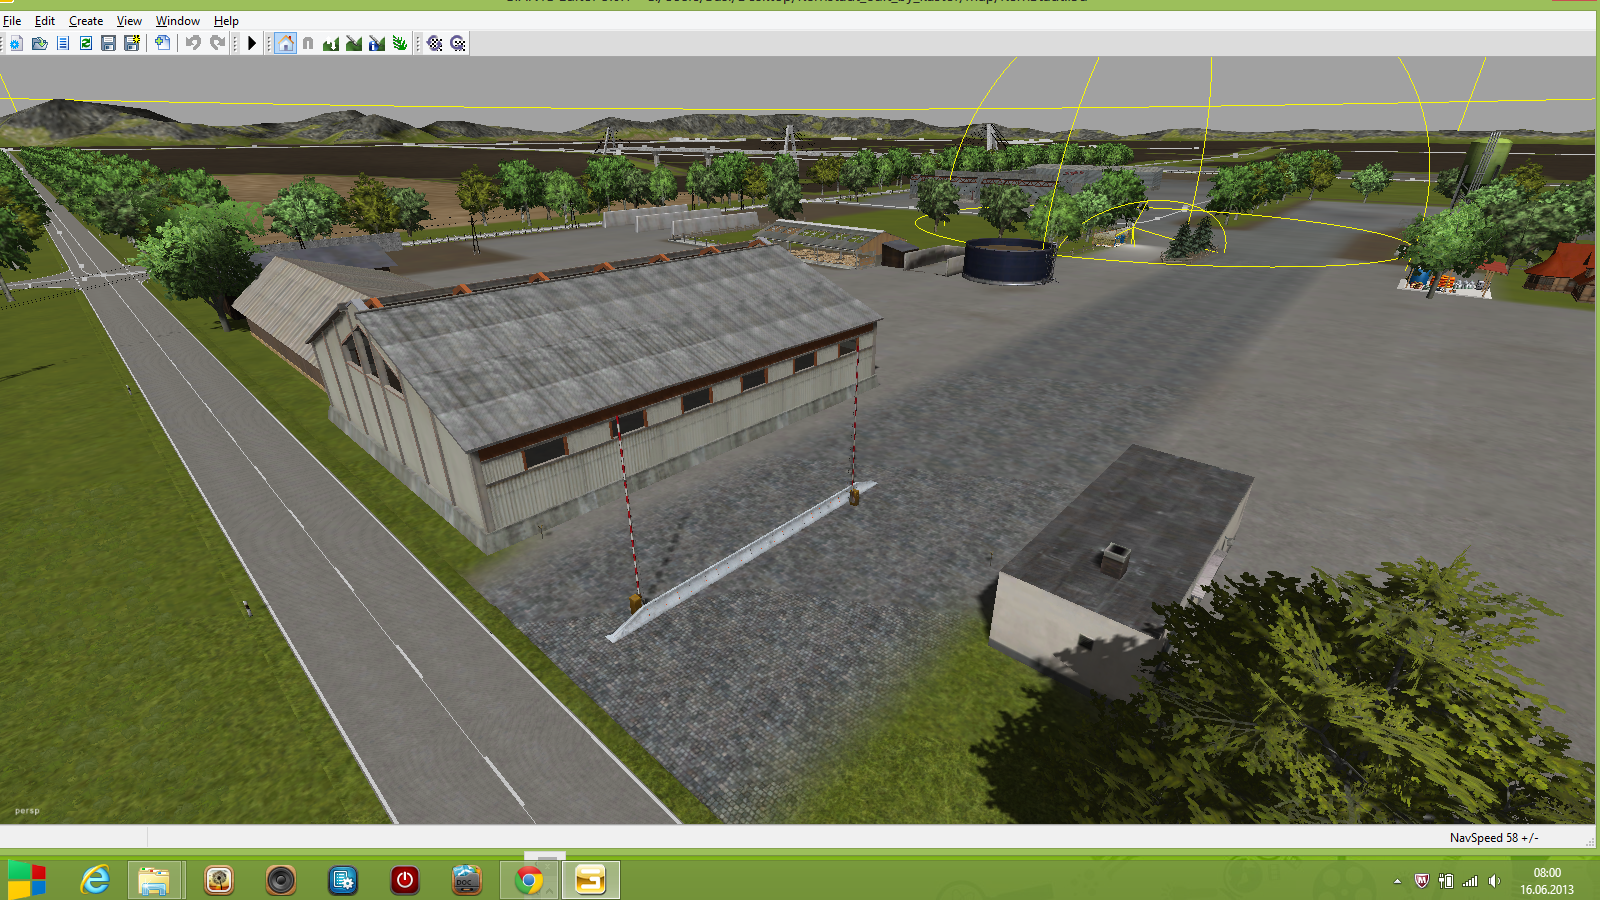Click the first checkered sphere toolbar icon
The height and width of the screenshot is (900, 1600).
[435, 43]
